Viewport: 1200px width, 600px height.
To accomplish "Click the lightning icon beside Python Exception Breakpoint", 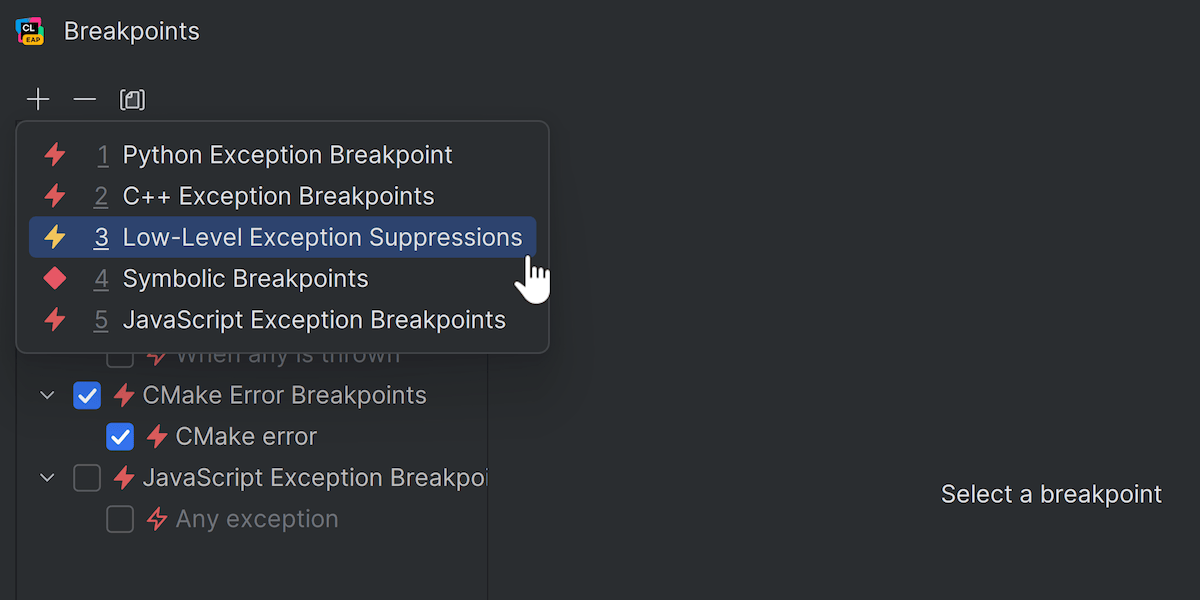I will click(55, 155).
